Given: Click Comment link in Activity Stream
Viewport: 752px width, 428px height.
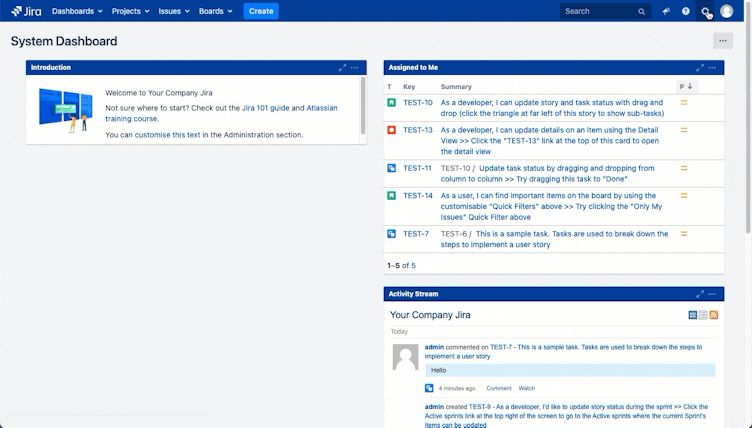Looking at the screenshot, I should click(x=499, y=388).
